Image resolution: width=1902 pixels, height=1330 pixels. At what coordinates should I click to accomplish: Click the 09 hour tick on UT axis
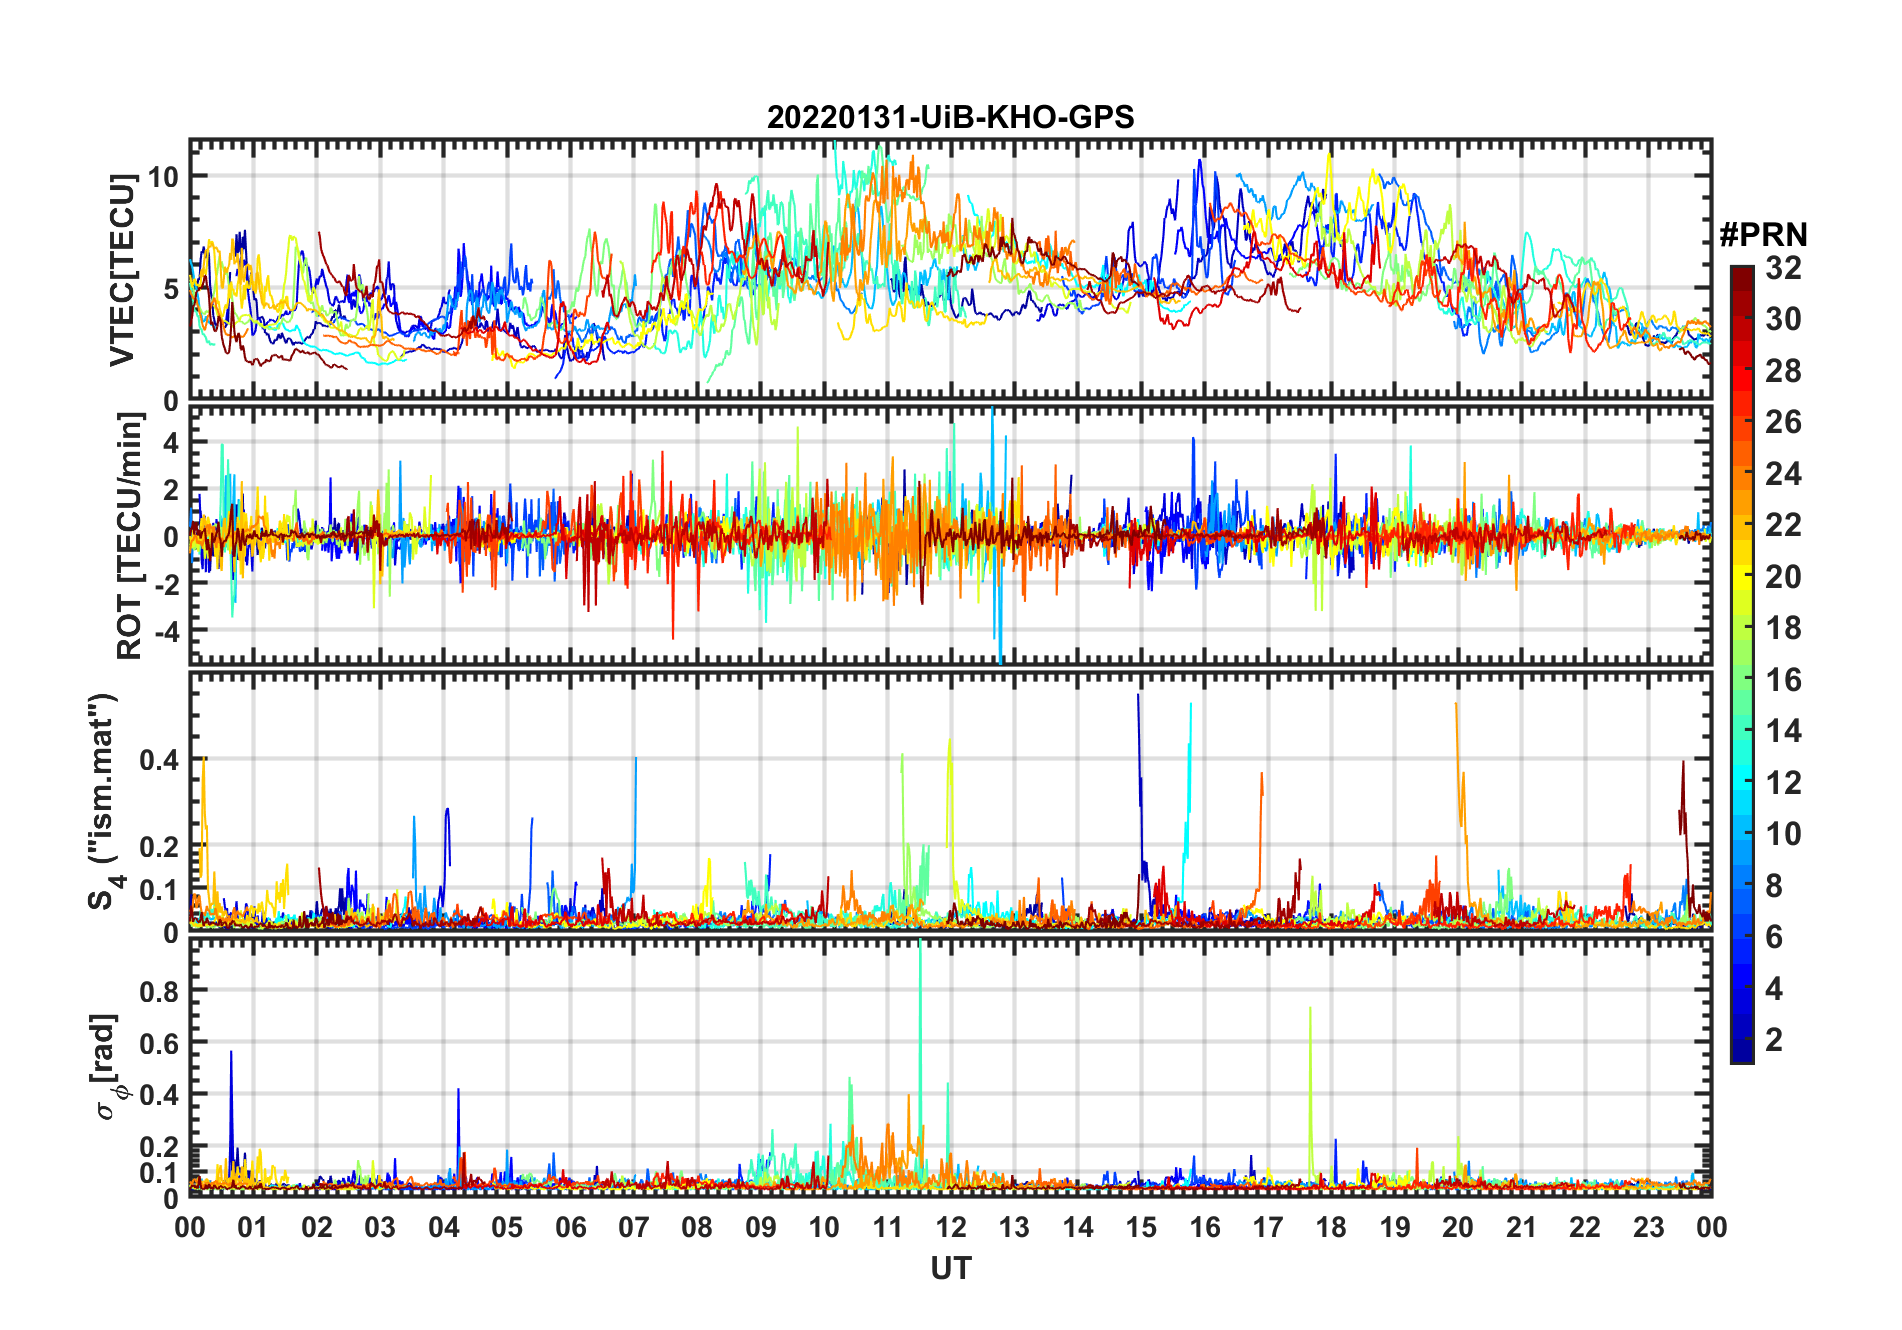761,1228
